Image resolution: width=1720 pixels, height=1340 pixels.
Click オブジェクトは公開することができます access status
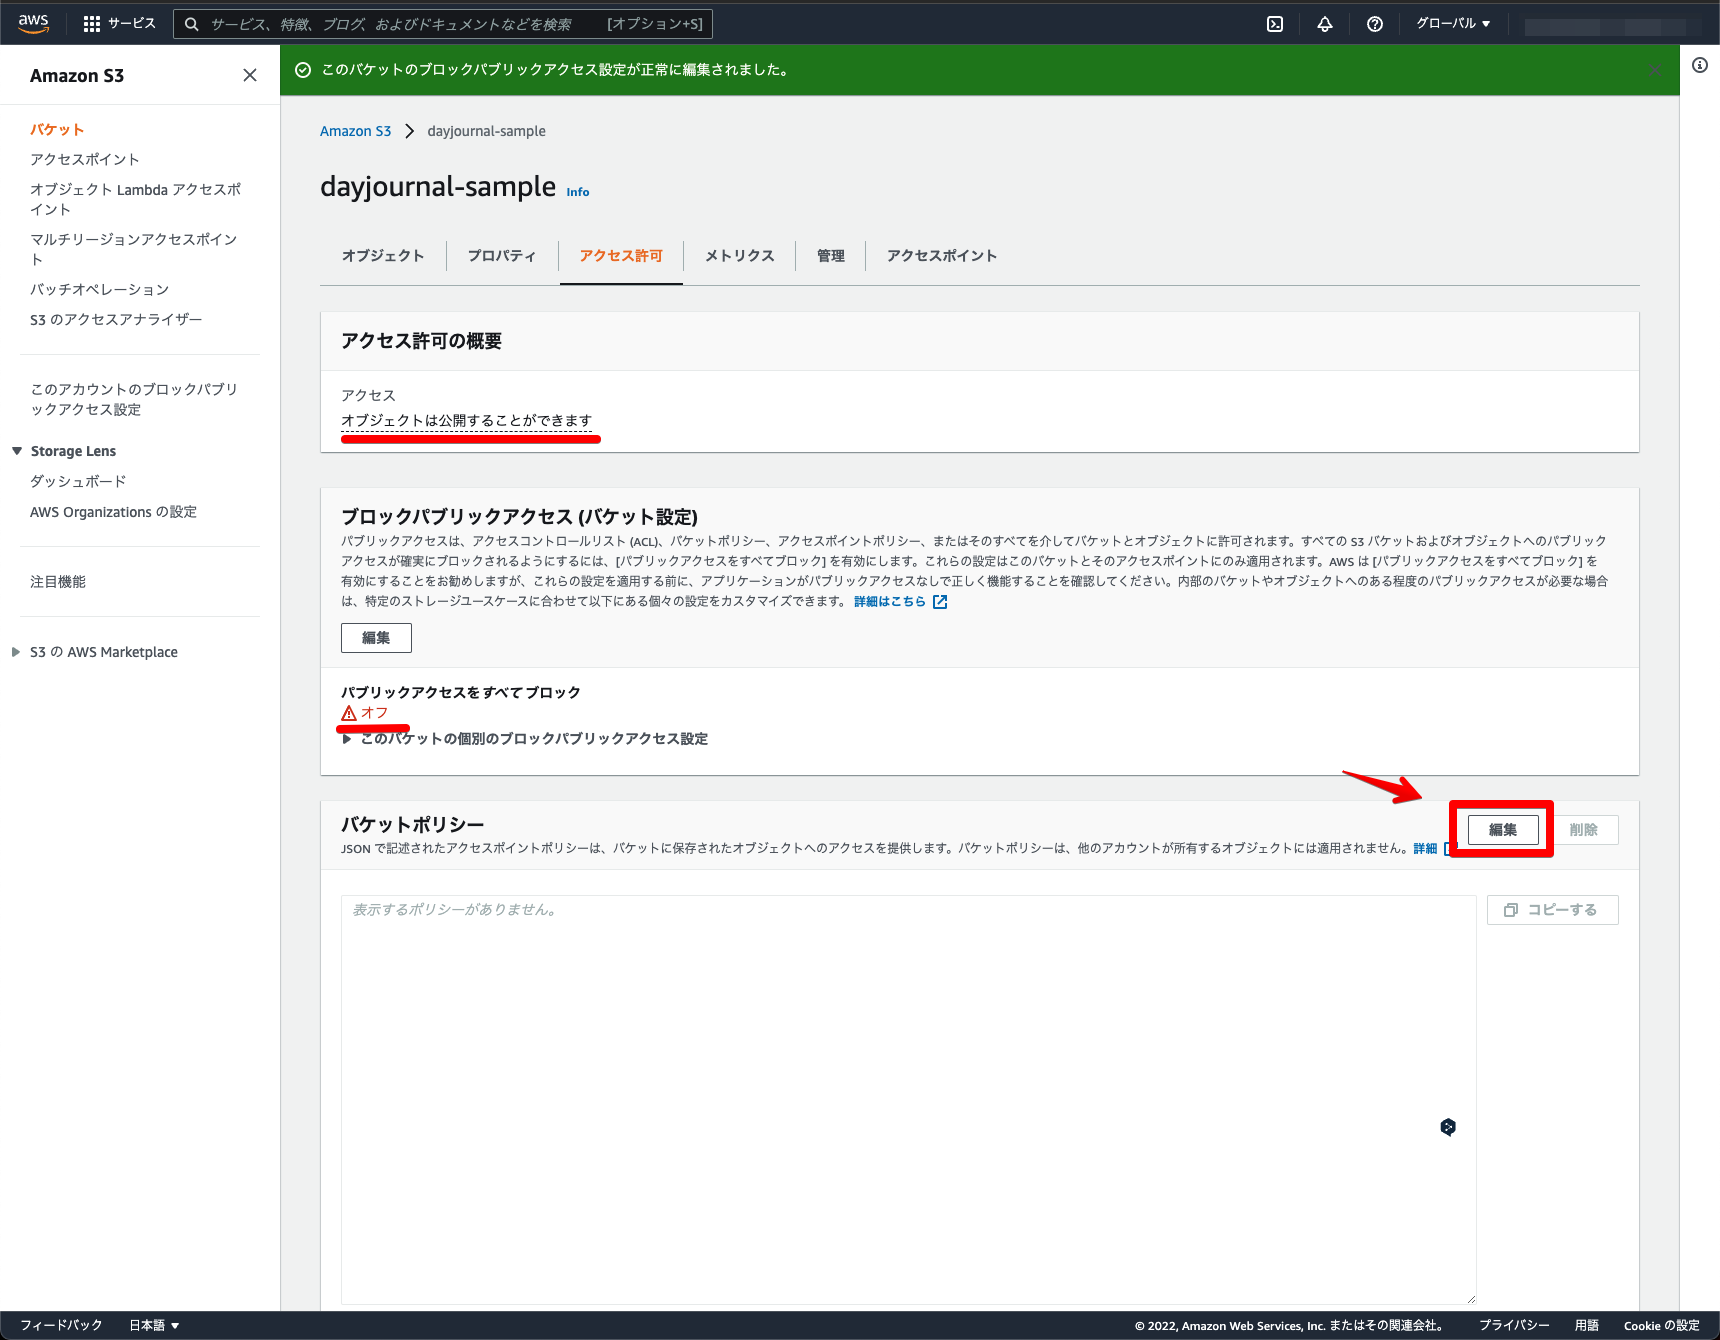(467, 421)
